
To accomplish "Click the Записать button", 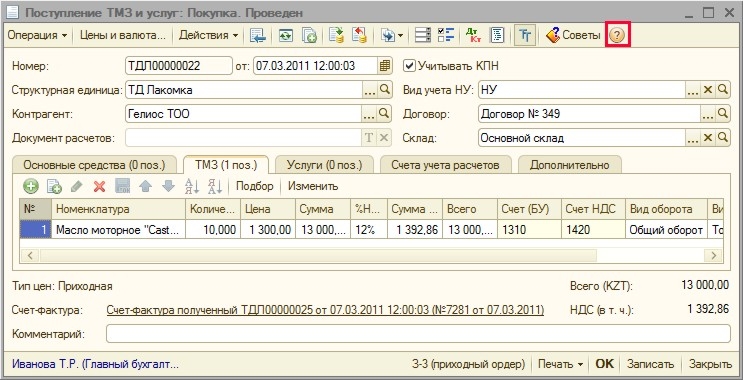I will [x=650, y=364].
